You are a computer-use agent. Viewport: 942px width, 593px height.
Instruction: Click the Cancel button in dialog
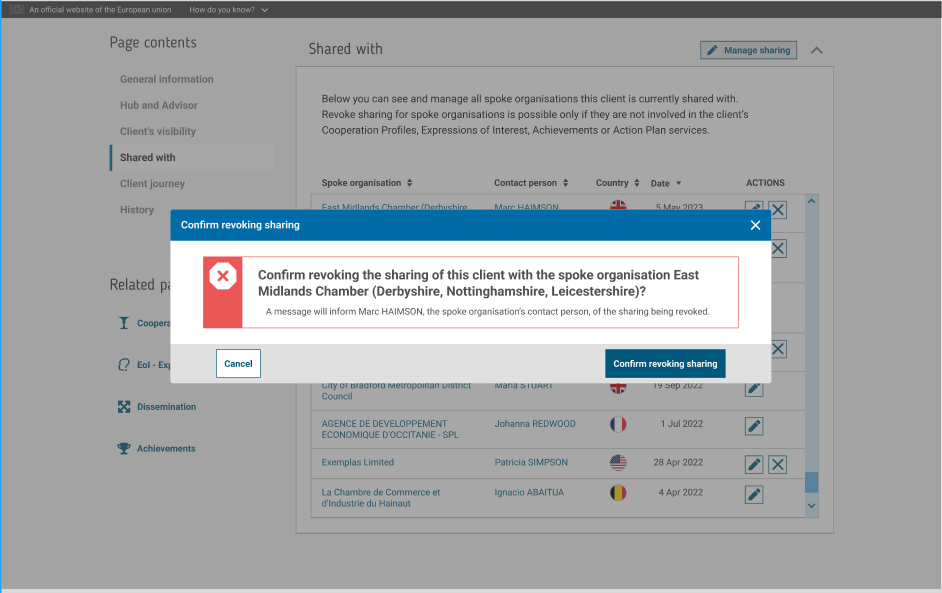[x=238, y=363]
